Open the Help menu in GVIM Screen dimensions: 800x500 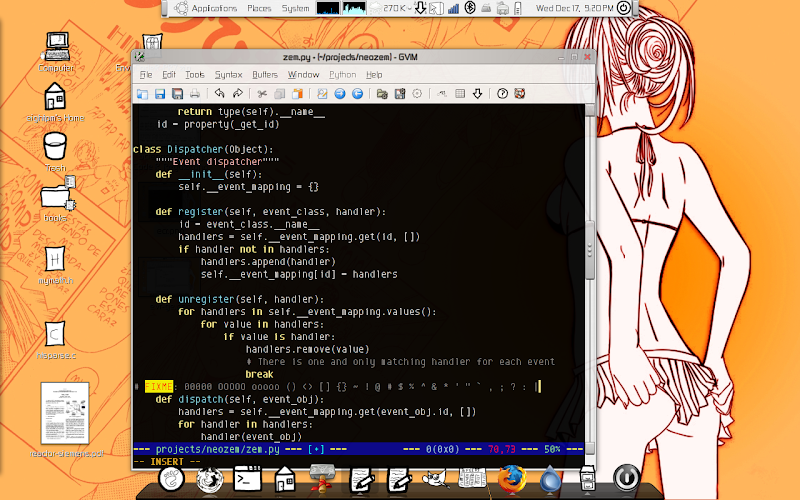pos(374,75)
